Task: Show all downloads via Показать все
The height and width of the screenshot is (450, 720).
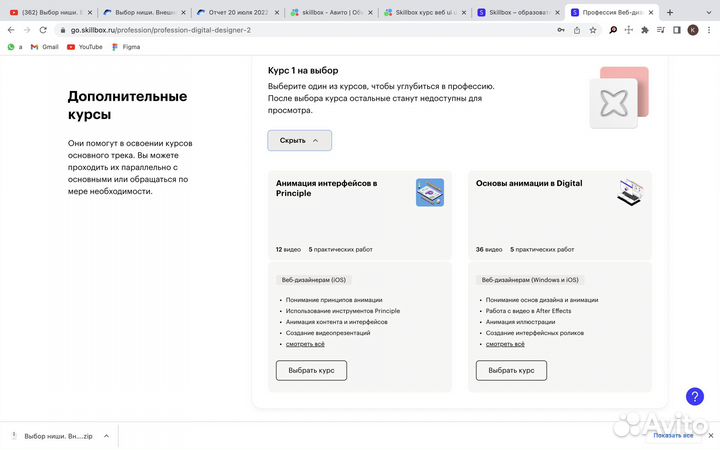Action: (673, 435)
